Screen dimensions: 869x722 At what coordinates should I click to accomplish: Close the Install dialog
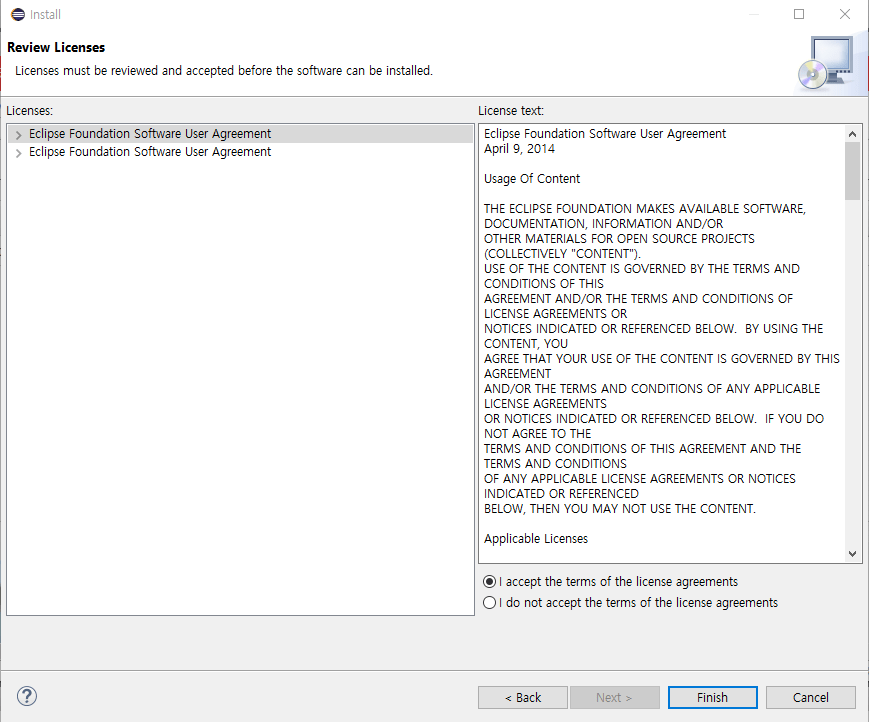pyautogui.click(x=845, y=15)
